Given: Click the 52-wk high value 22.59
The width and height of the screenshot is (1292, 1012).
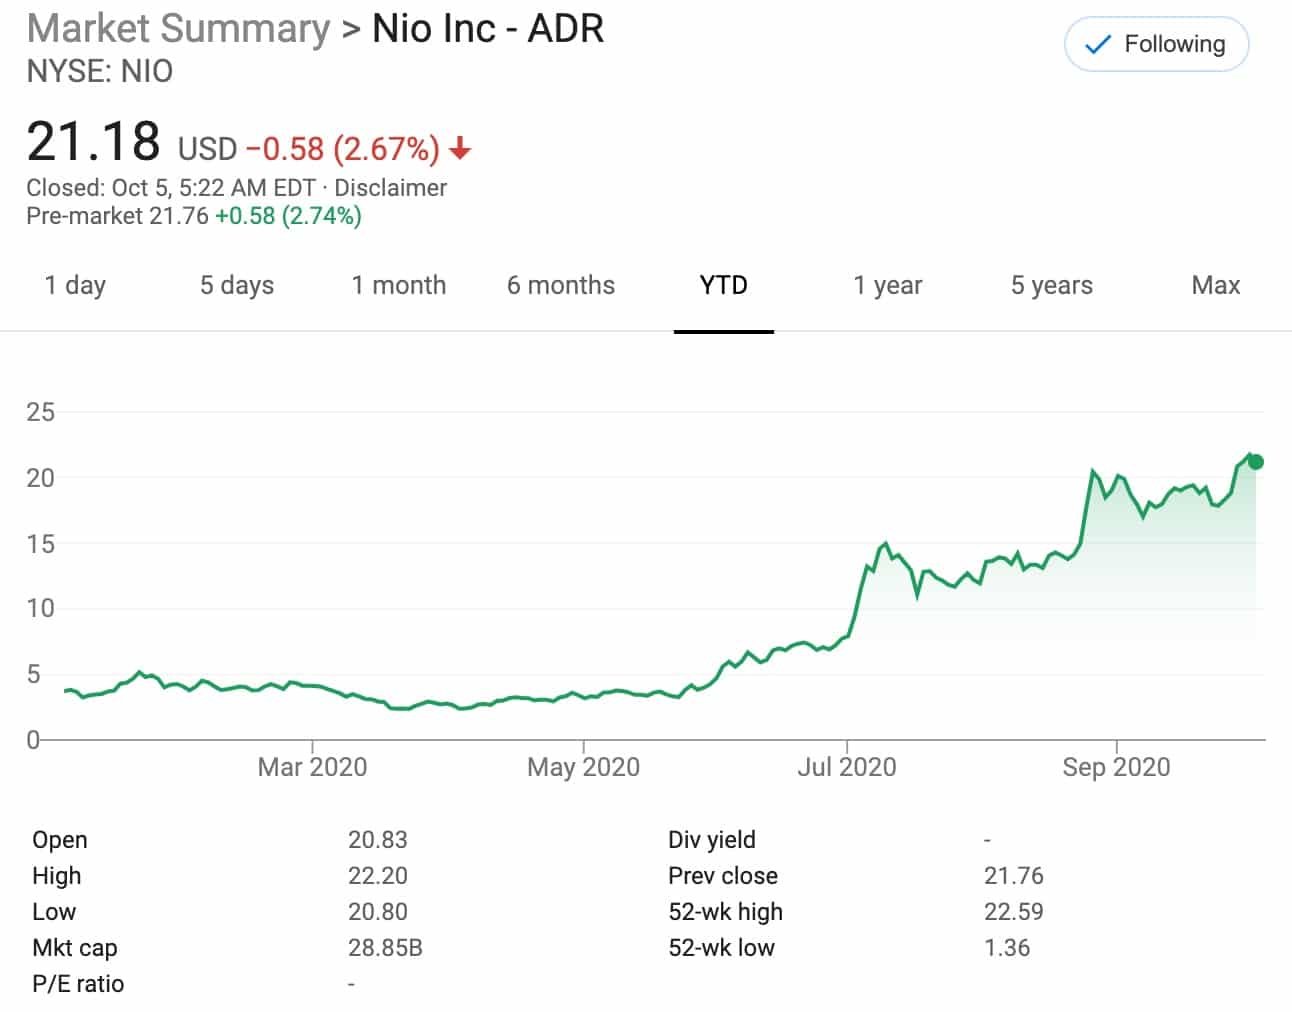Looking at the screenshot, I should coord(1013,912).
